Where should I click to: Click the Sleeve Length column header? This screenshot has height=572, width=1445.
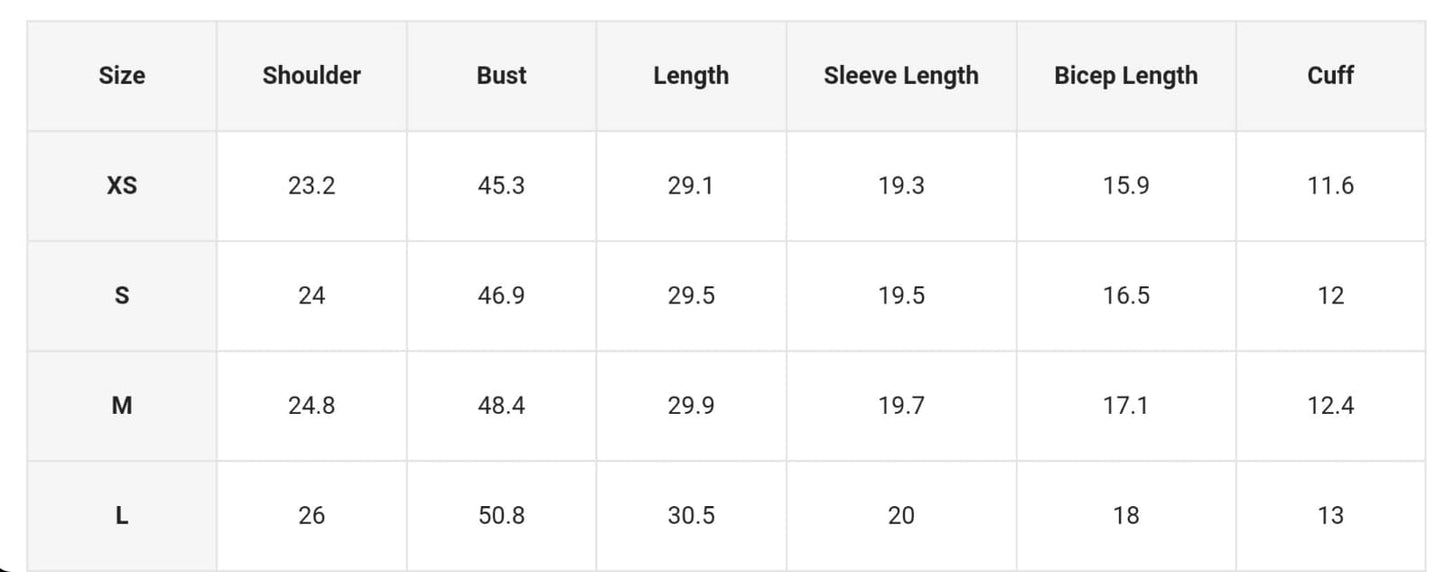pos(901,76)
